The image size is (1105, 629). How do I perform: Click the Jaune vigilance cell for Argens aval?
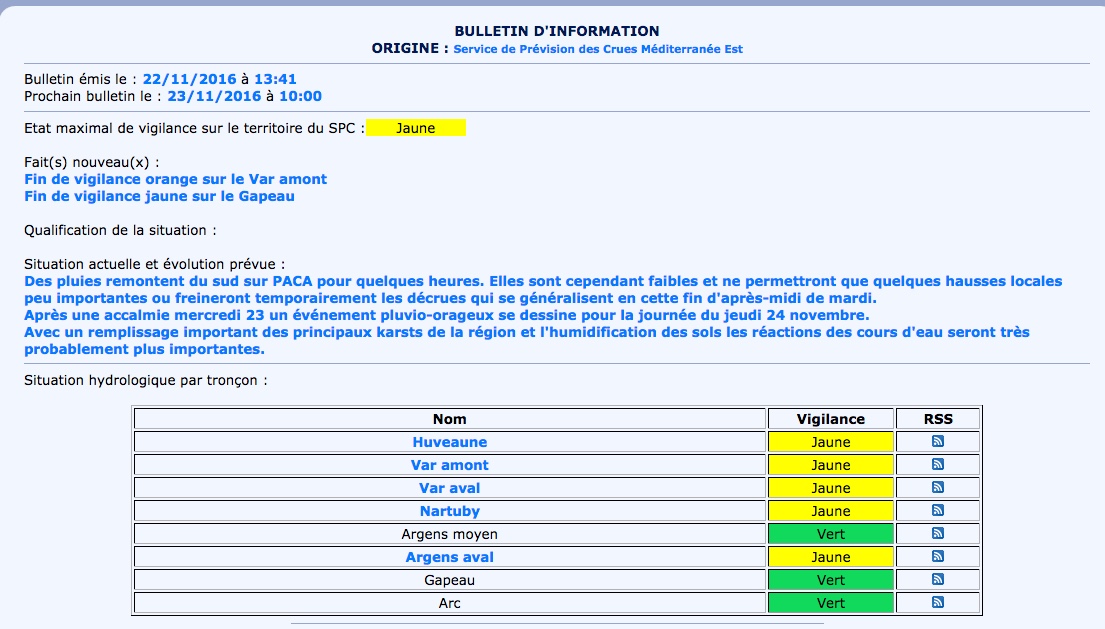(831, 557)
